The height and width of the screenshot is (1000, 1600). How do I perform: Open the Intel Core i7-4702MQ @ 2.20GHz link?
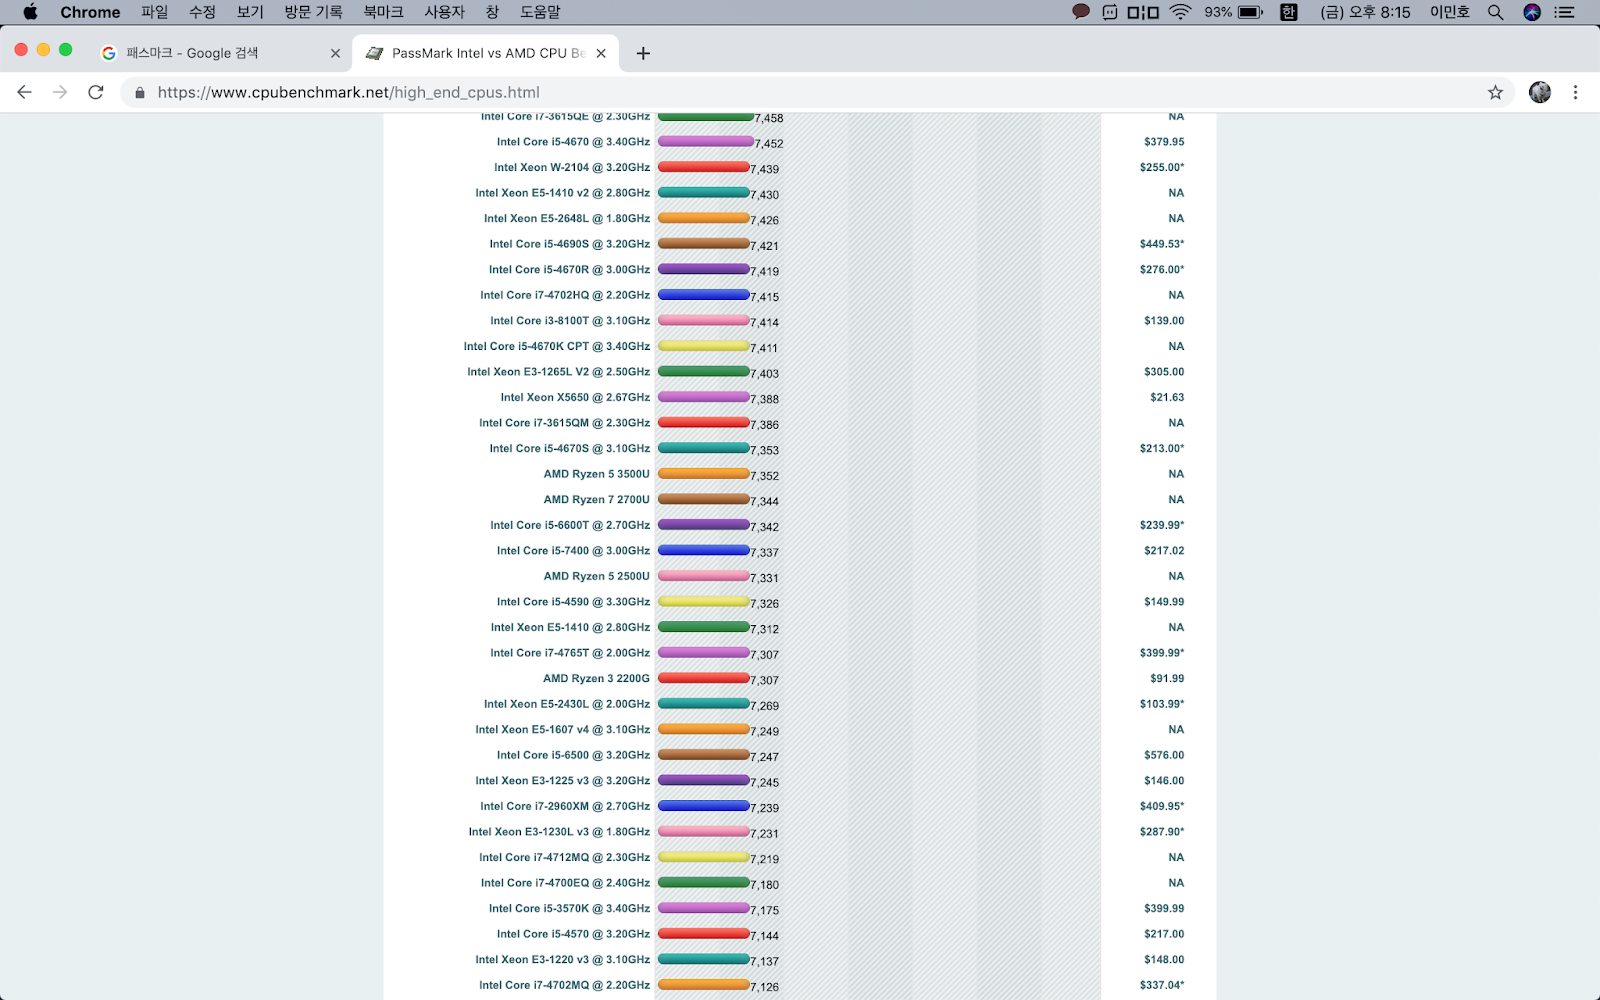(x=564, y=985)
